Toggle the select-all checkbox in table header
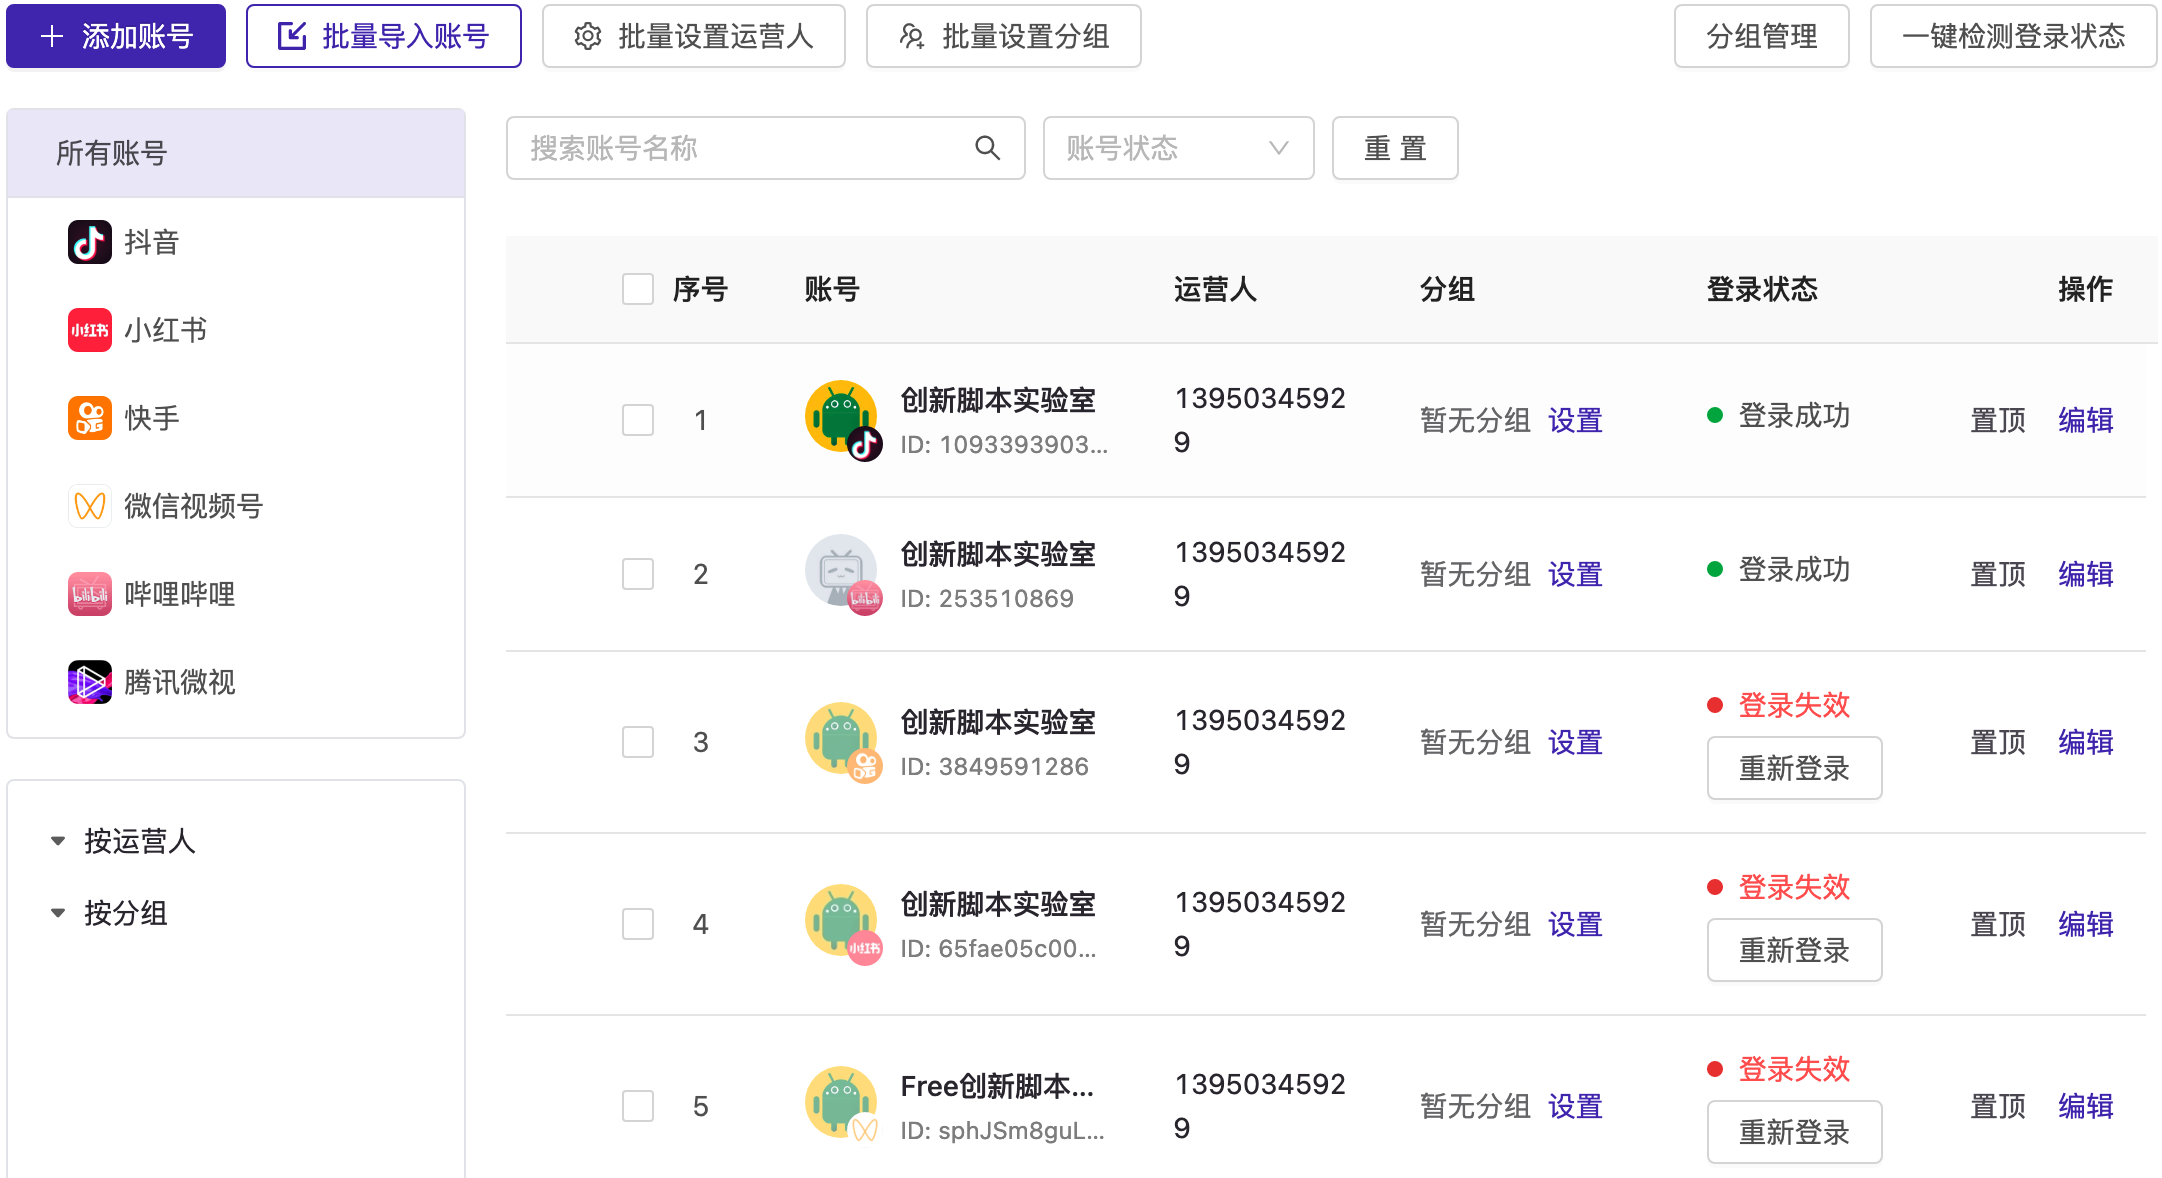This screenshot has height=1178, width=2162. click(x=638, y=289)
